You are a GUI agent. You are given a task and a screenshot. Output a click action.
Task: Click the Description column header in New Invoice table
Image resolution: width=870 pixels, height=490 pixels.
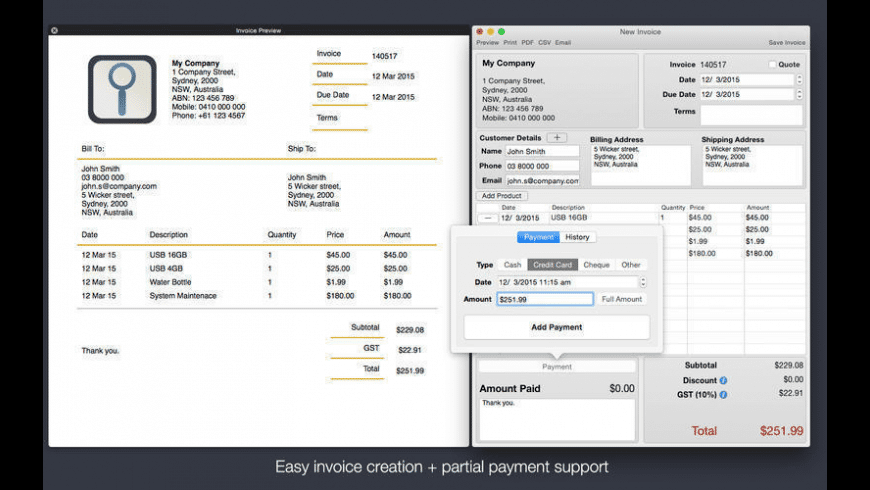tap(568, 208)
